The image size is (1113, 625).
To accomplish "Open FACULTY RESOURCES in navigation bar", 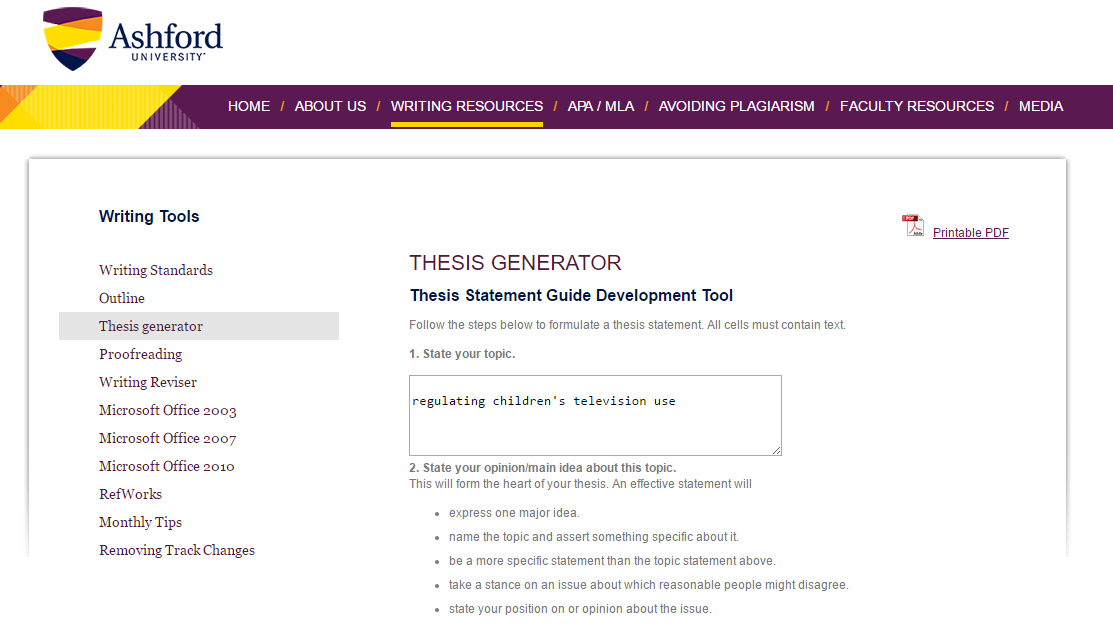I will click(916, 106).
